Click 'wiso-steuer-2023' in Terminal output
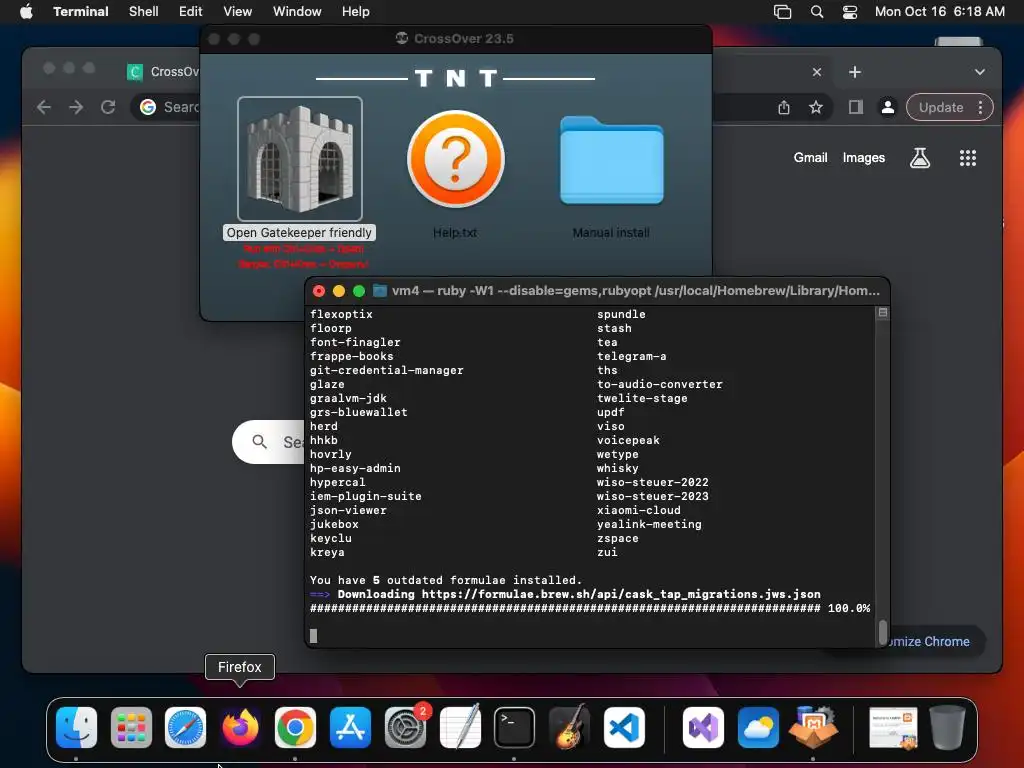This screenshot has width=1024, height=768. [652, 496]
